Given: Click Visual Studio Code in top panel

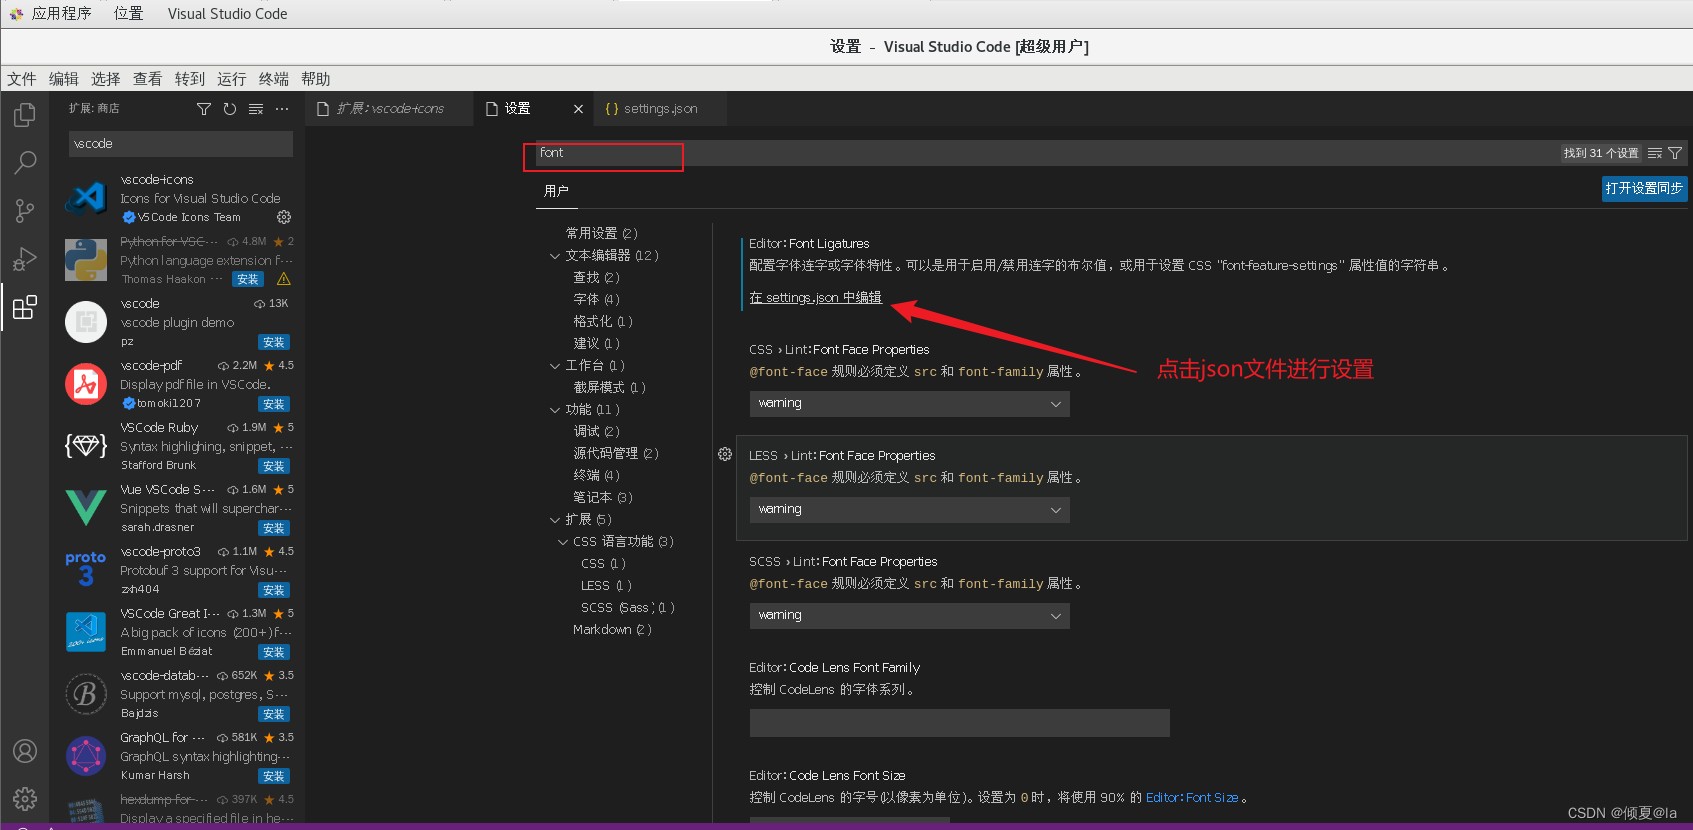Looking at the screenshot, I should 227,14.
